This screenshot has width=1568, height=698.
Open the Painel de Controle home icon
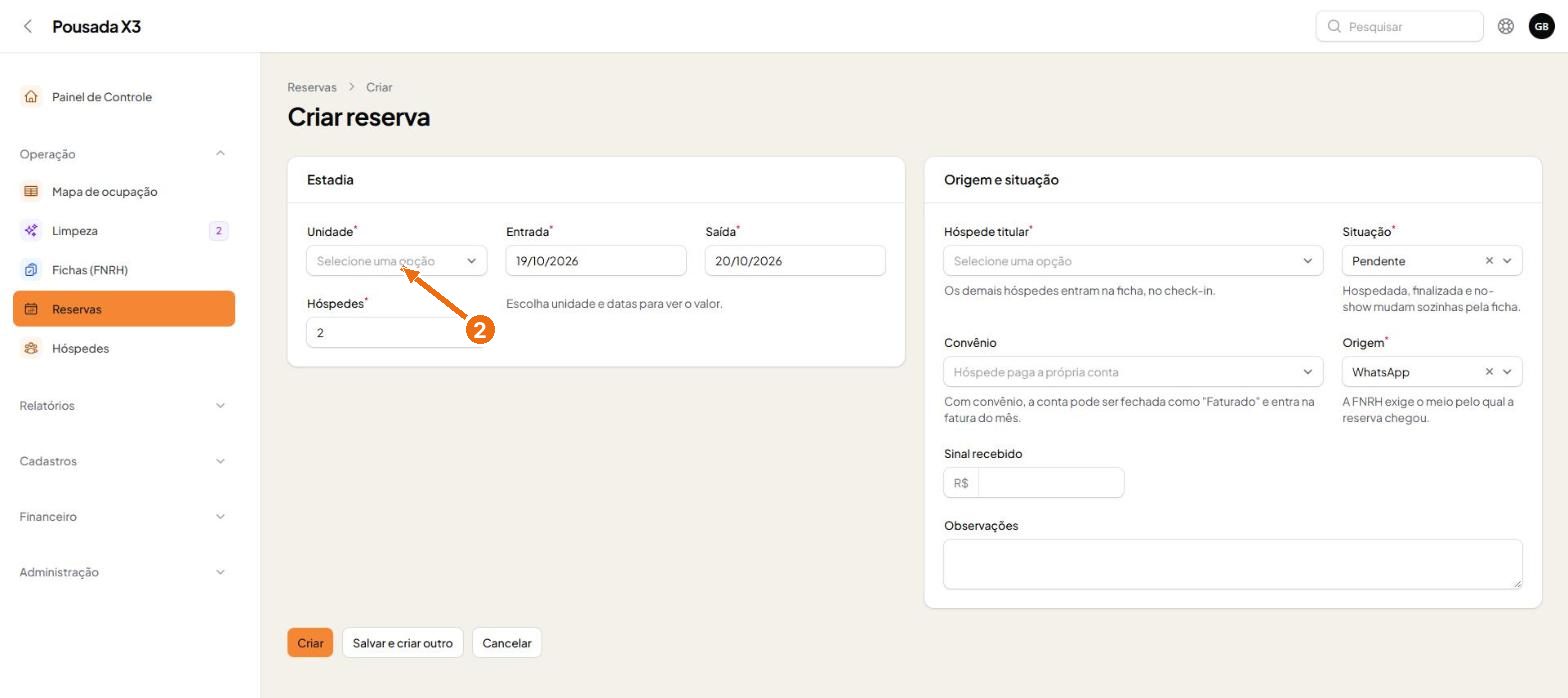pyautogui.click(x=31, y=97)
